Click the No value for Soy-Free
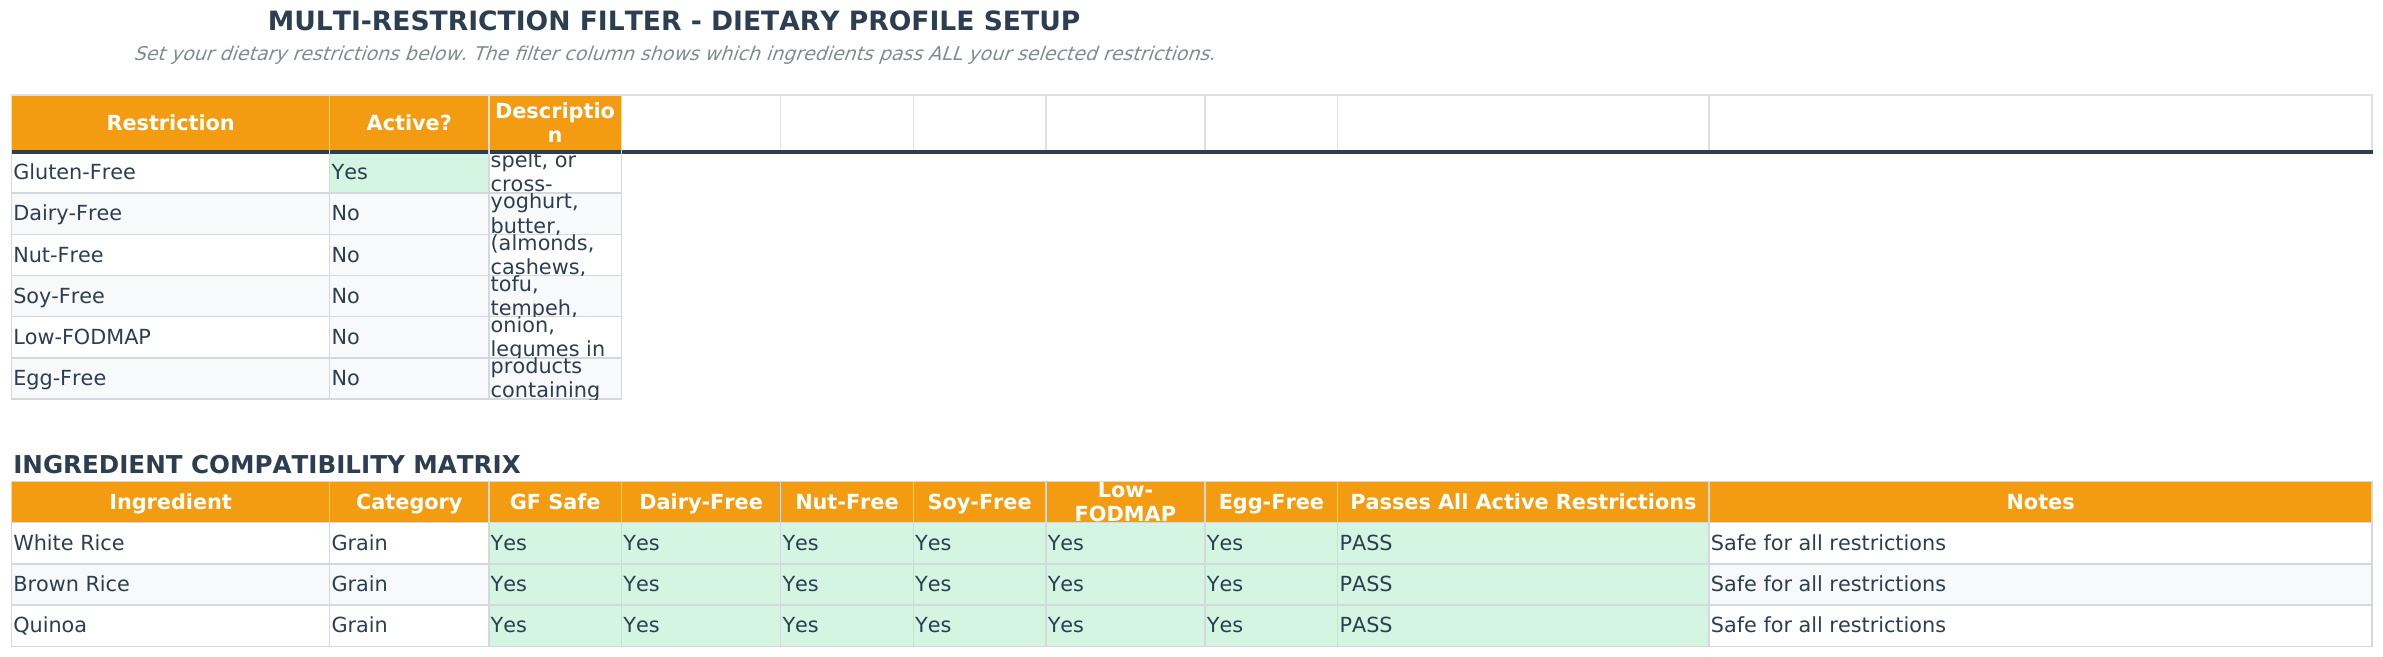The image size is (2383, 657). pyautogui.click(x=409, y=296)
